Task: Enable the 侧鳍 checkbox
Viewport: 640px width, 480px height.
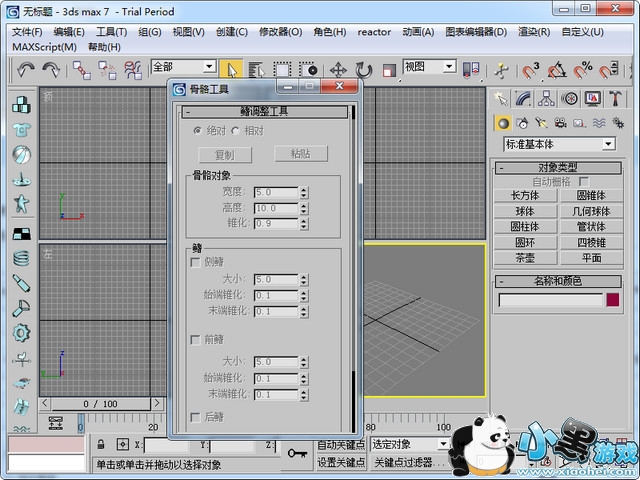Action: (196, 262)
